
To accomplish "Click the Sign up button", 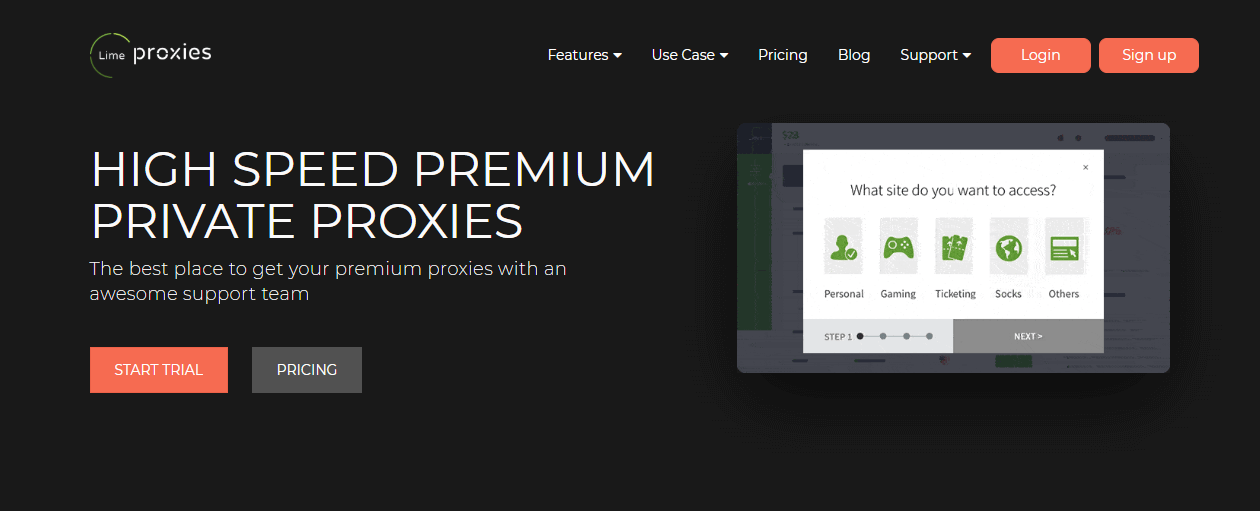I will (x=1149, y=55).
